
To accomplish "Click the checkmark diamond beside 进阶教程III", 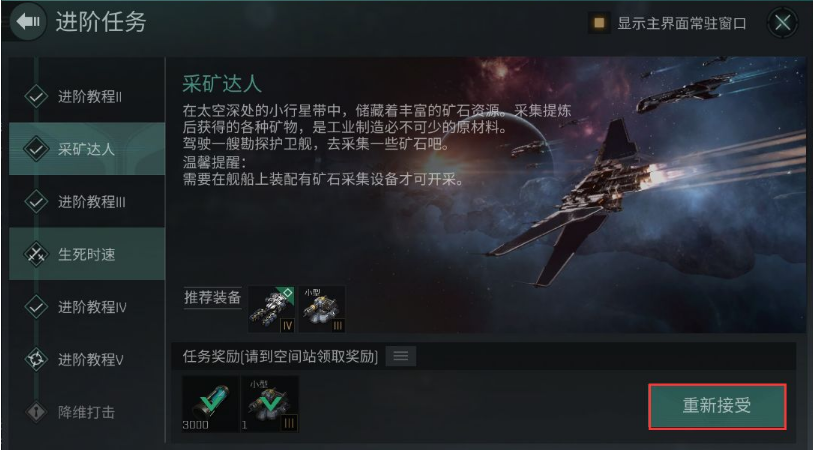I will click(x=36, y=202).
